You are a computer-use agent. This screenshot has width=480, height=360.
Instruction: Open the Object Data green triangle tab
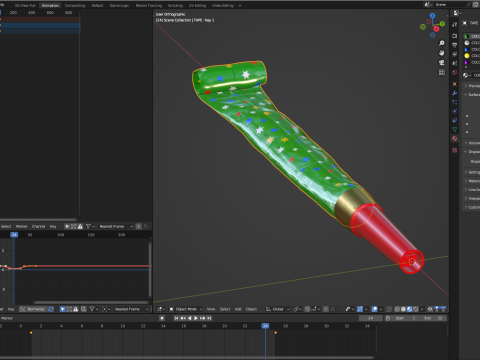pos(455,129)
